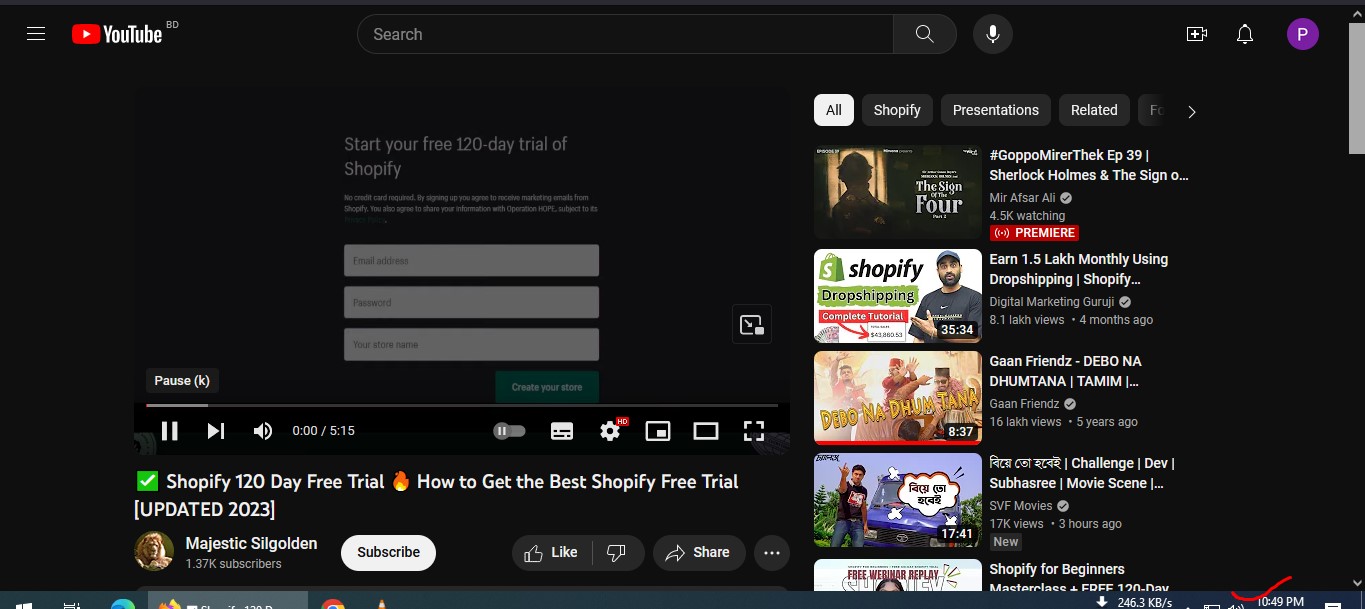The image size is (1365, 609).
Task: Pause the video
Action: (170, 431)
